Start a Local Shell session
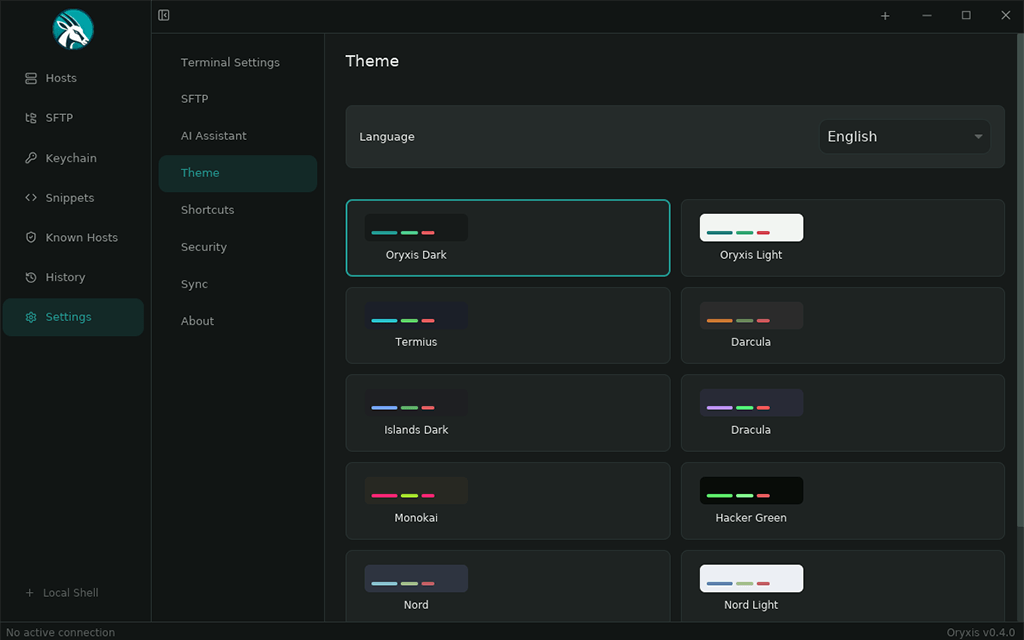Image resolution: width=1024 pixels, height=640 pixels. point(62,592)
